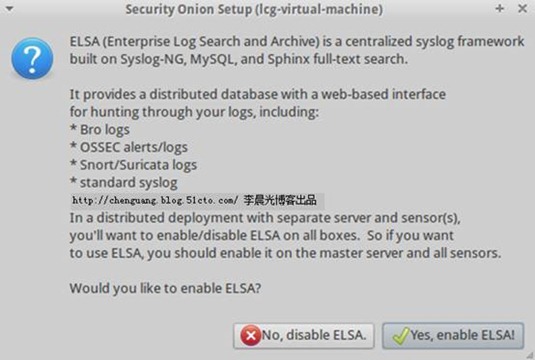Choose "No, disable ELSA."
Viewport: 535px width, 360px height.
304,336
